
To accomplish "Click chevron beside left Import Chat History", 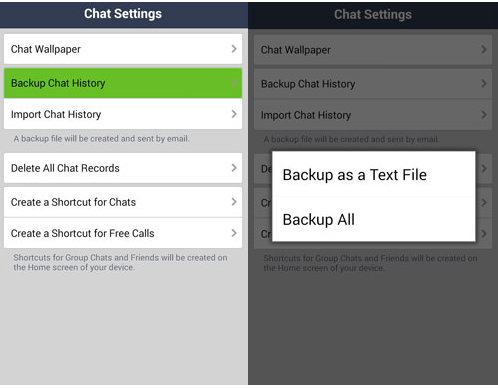I will click(234, 114).
